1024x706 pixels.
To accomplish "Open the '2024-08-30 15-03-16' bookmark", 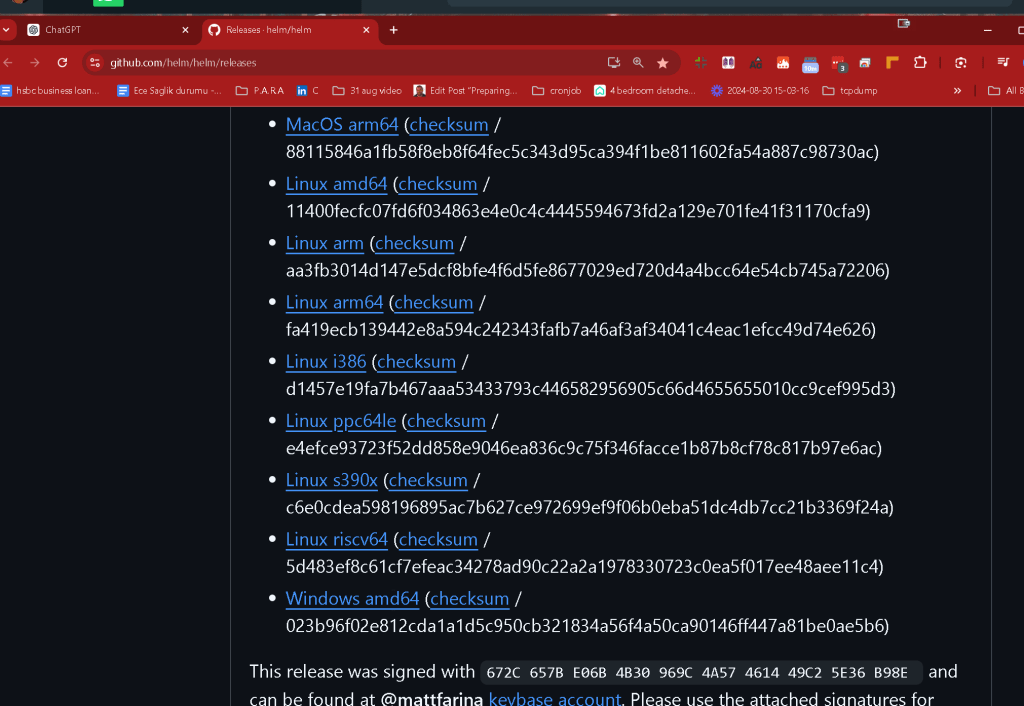I will [x=760, y=91].
